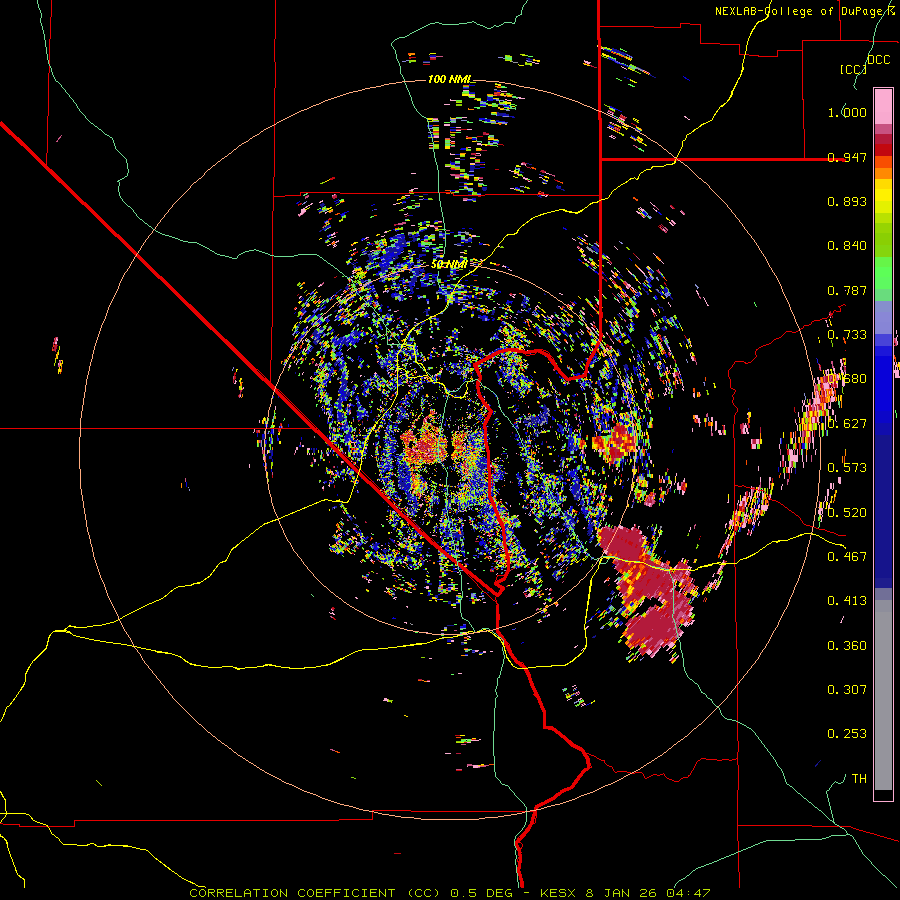Select the 0.307 color scale value

(x=847, y=690)
